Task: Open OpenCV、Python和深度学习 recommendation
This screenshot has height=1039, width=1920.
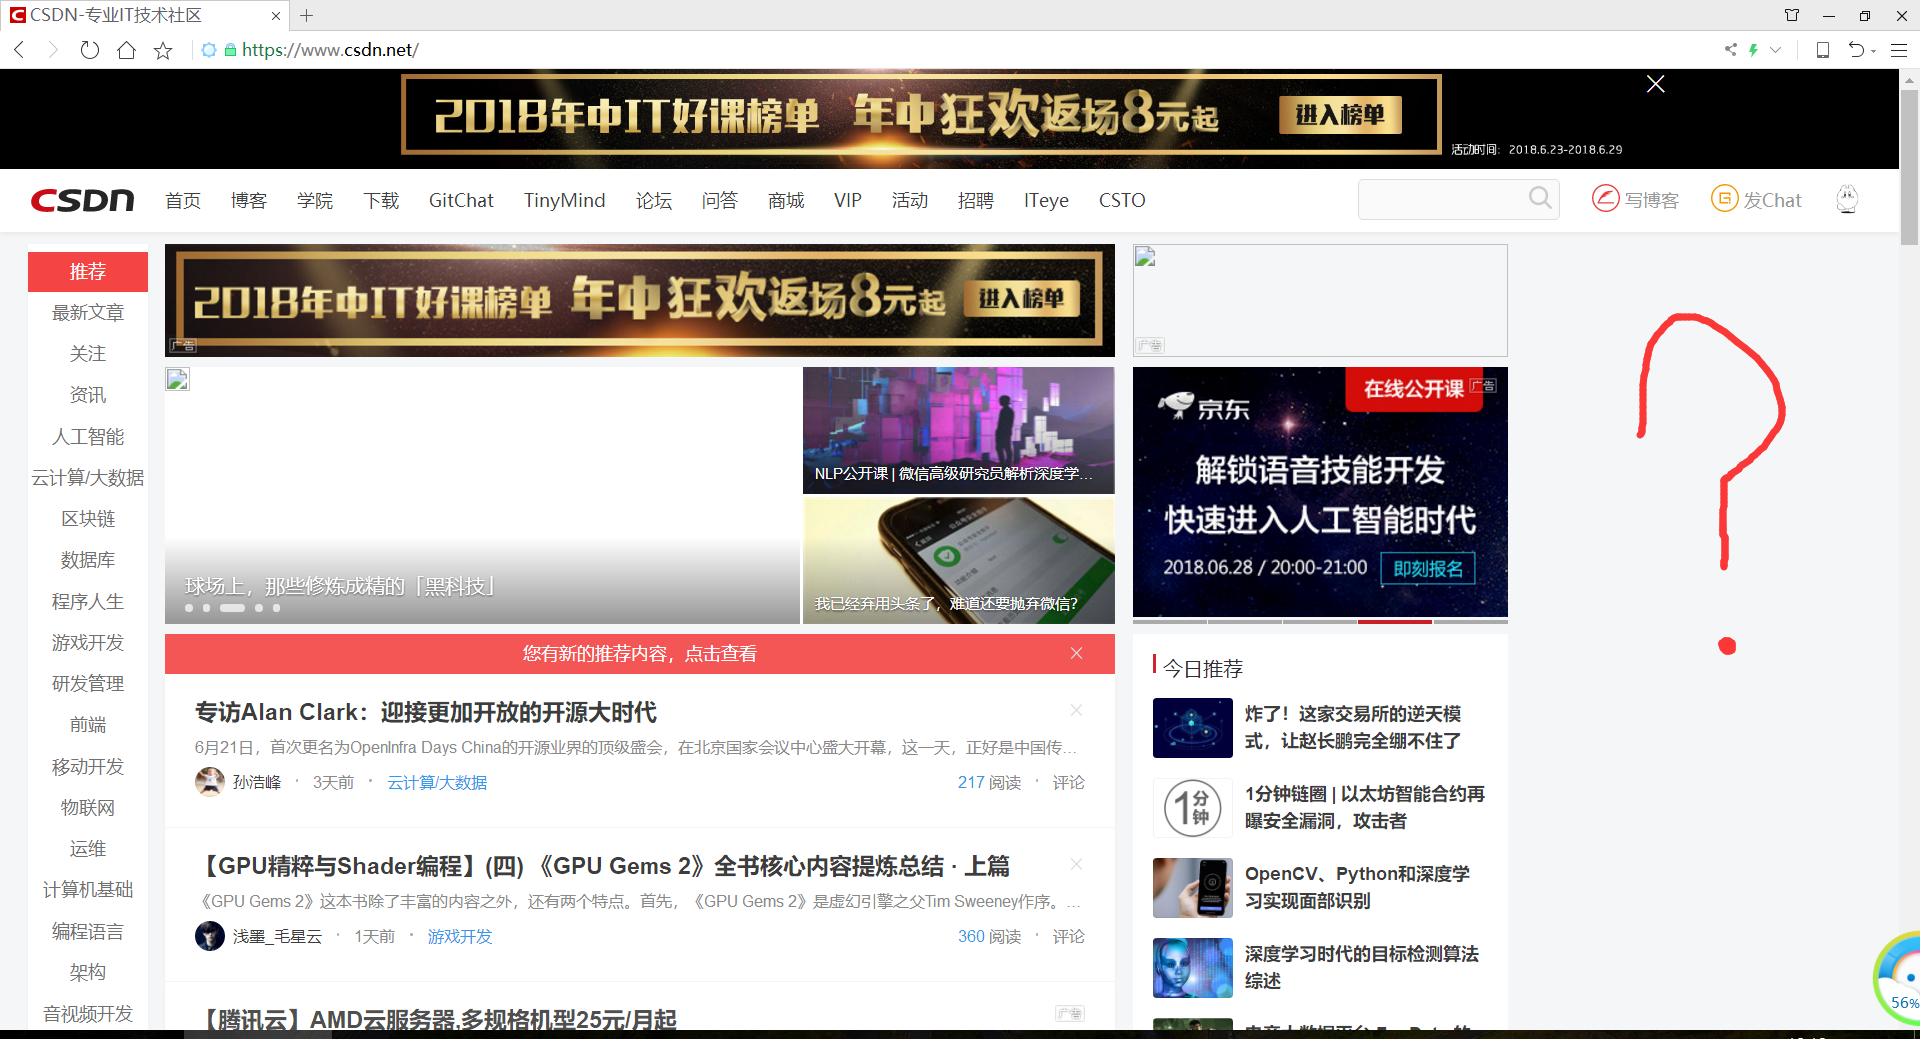Action: (x=1357, y=888)
